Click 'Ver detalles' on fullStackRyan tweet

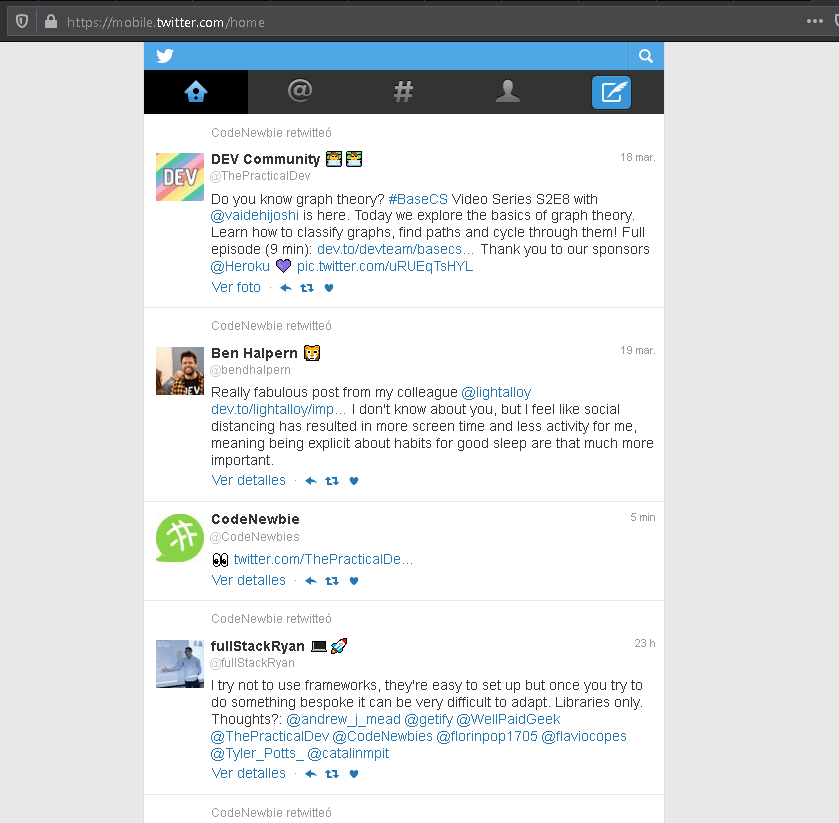248,773
